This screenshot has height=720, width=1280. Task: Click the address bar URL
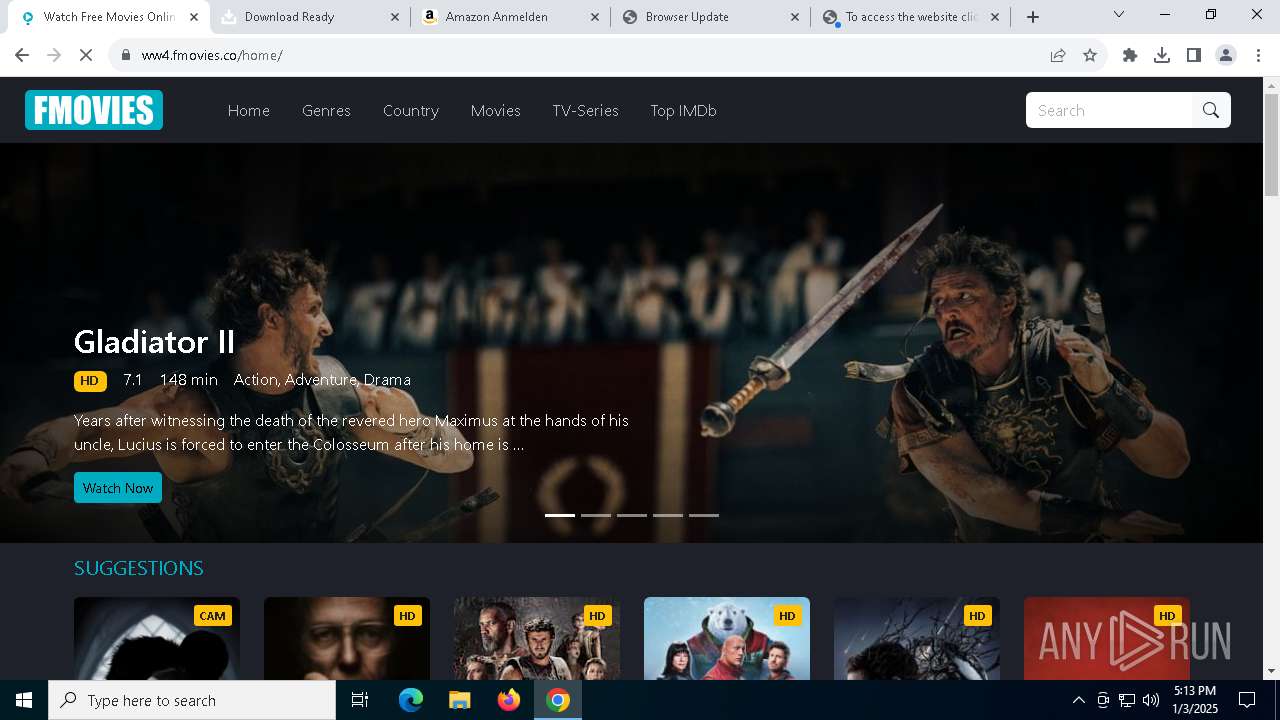point(212,55)
